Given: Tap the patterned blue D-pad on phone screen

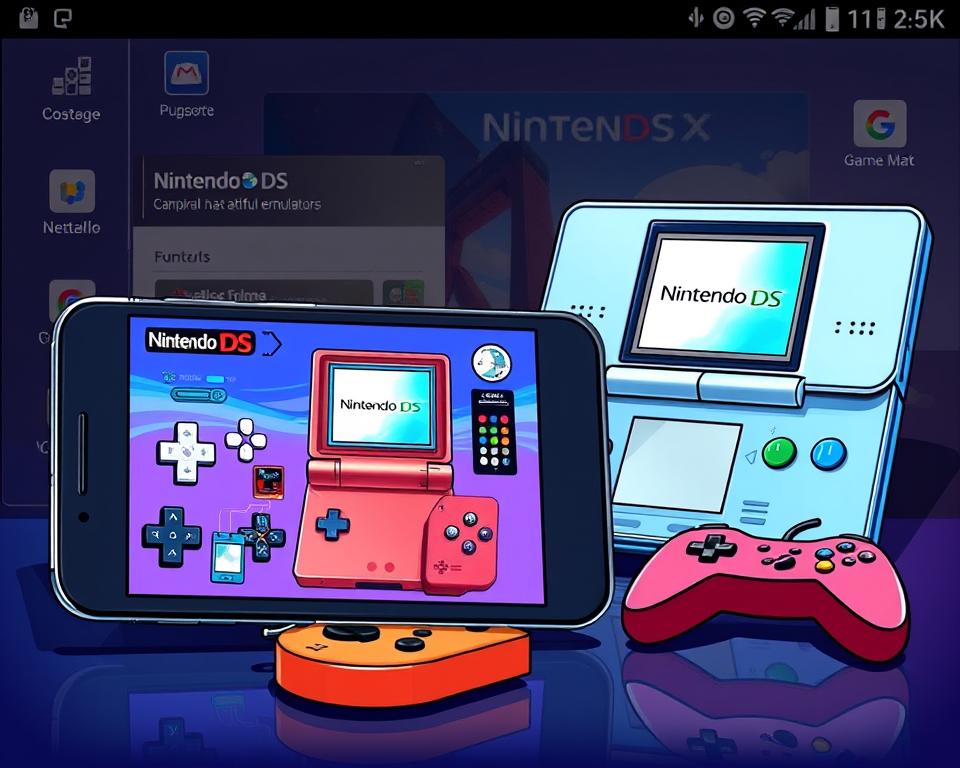Looking at the screenshot, I should pos(261,537).
